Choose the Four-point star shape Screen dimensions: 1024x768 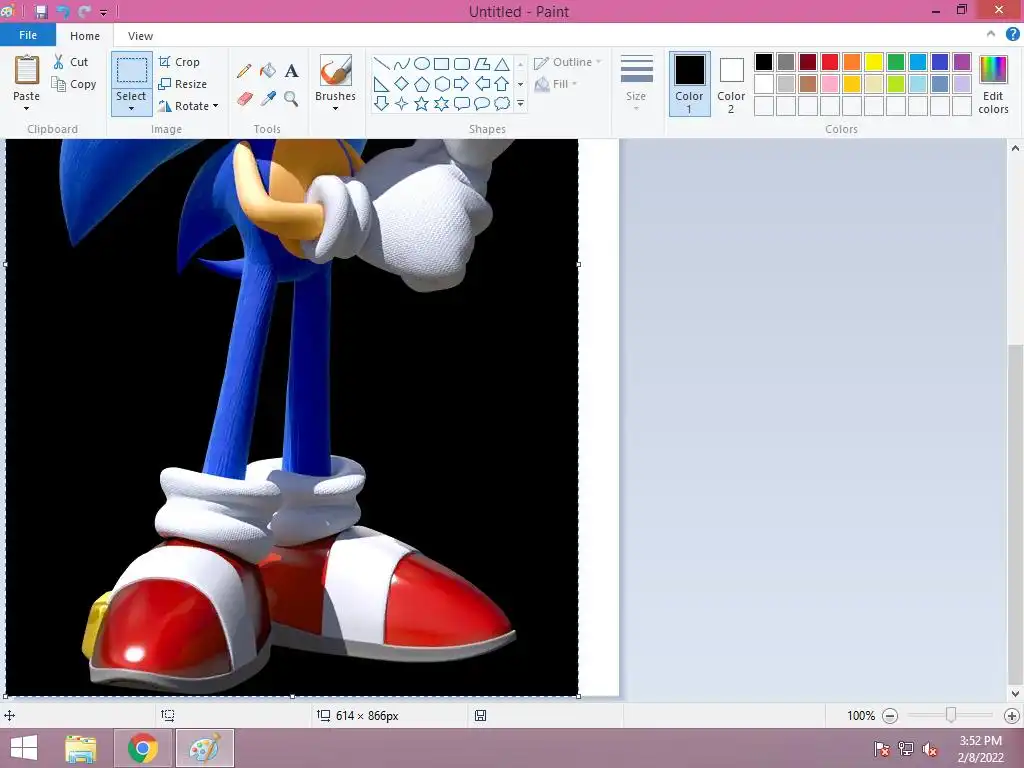(402, 103)
